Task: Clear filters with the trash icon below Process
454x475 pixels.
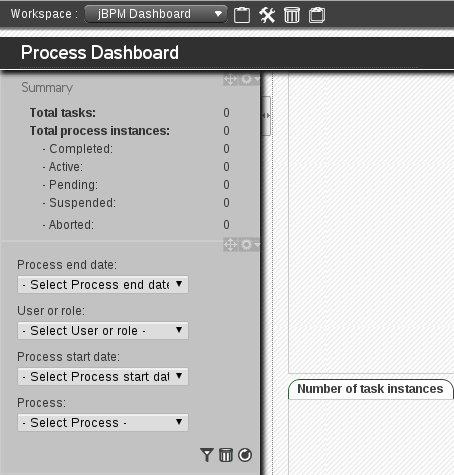Action: pyautogui.click(x=226, y=455)
